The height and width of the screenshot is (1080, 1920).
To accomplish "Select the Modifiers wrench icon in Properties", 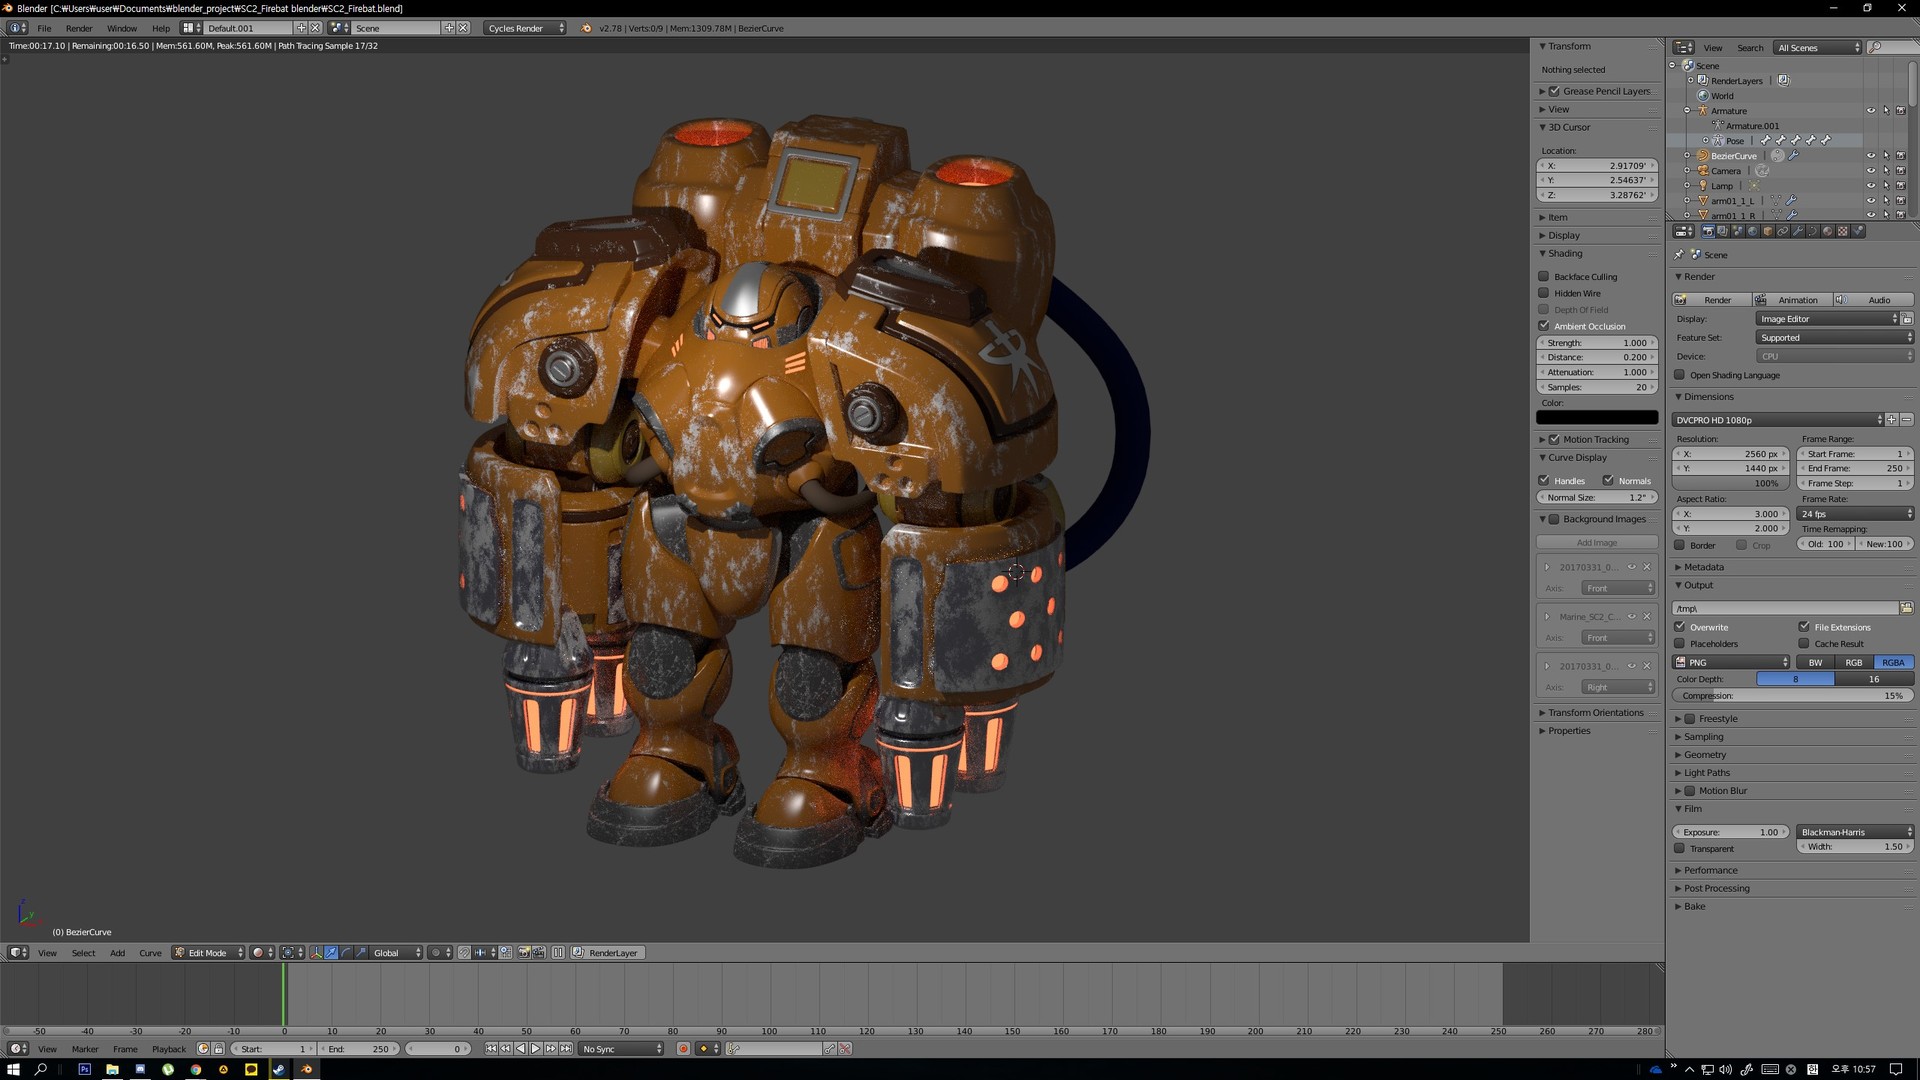I will (x=1798, y=231).
